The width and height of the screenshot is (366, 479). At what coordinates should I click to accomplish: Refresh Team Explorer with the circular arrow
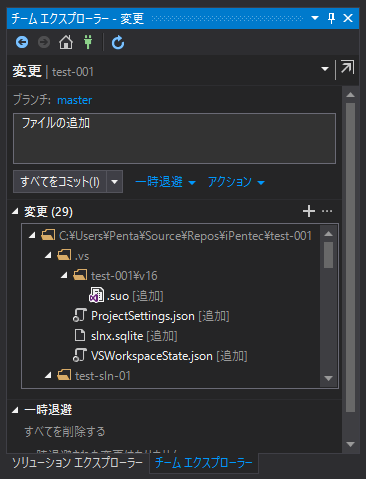(118, 43)
